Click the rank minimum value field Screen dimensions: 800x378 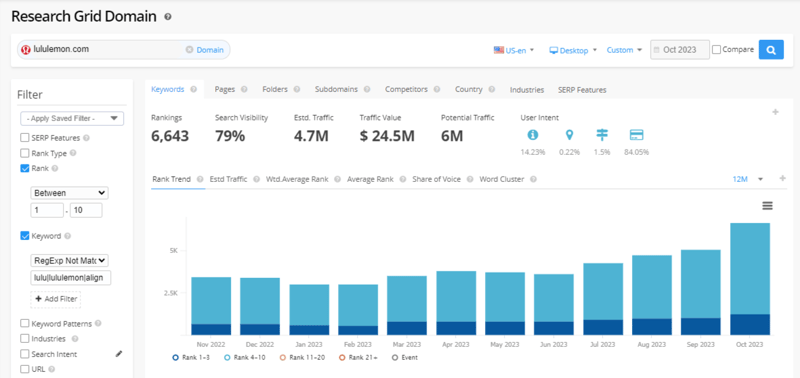46,210
